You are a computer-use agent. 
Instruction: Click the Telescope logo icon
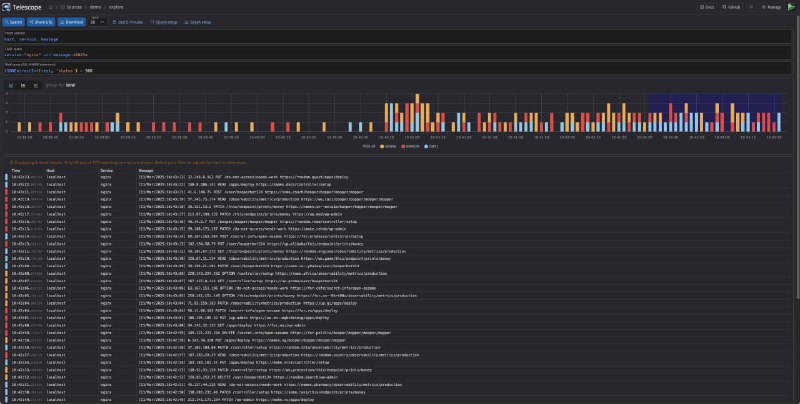8,6
